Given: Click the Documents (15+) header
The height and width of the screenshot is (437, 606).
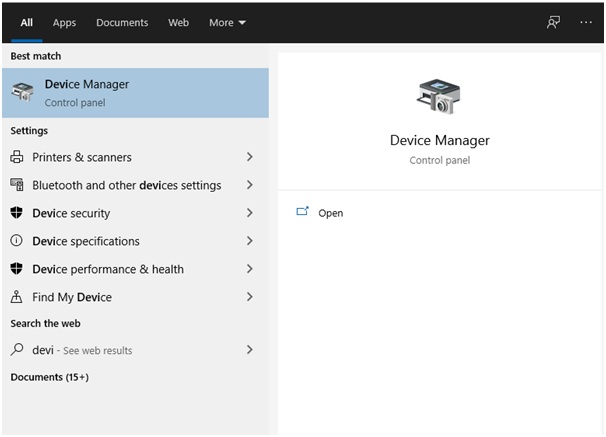Looking at the screenshot, I should (49, 377).
